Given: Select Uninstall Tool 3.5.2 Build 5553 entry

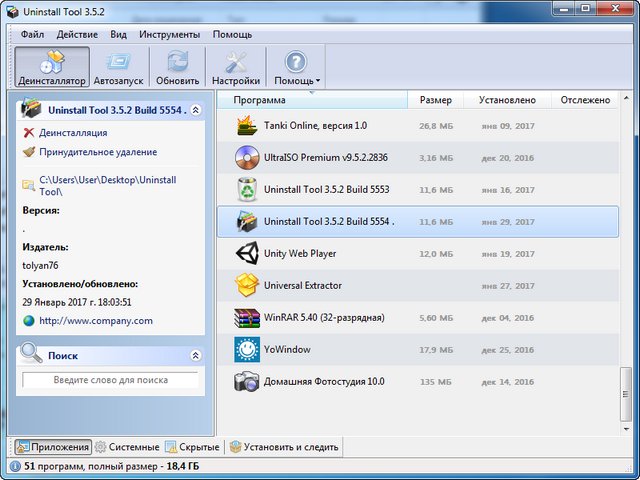Looking at the screenshot, I should tap(418, 189).
